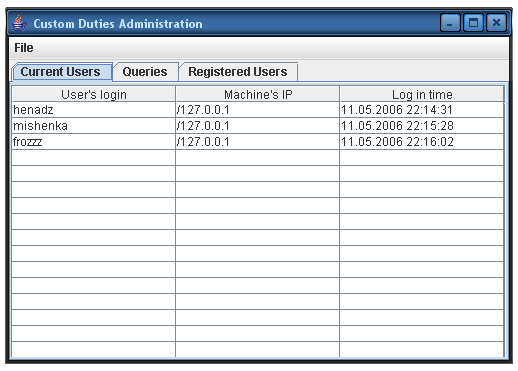The height and width of the screenshot is (371, 518).
Task: Click the Machine's IP column header
Action: (258, 94)
